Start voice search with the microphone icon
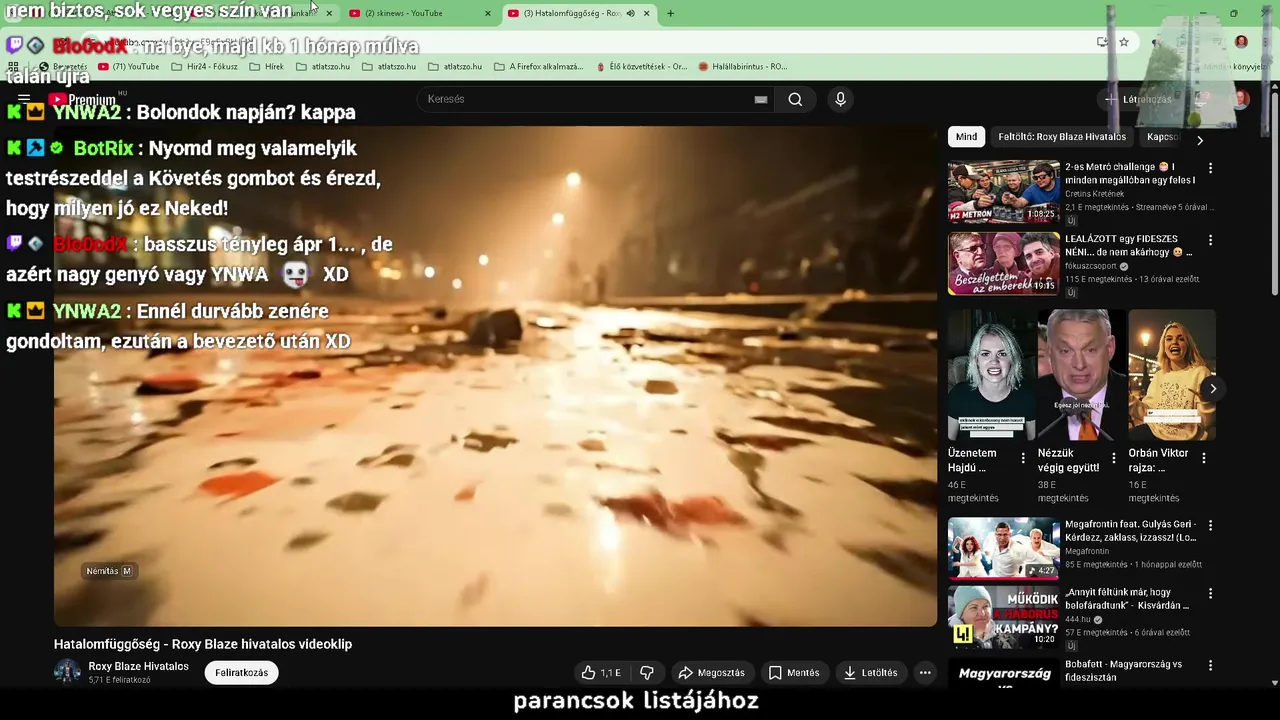1280x720 pixels. point(840,99)
